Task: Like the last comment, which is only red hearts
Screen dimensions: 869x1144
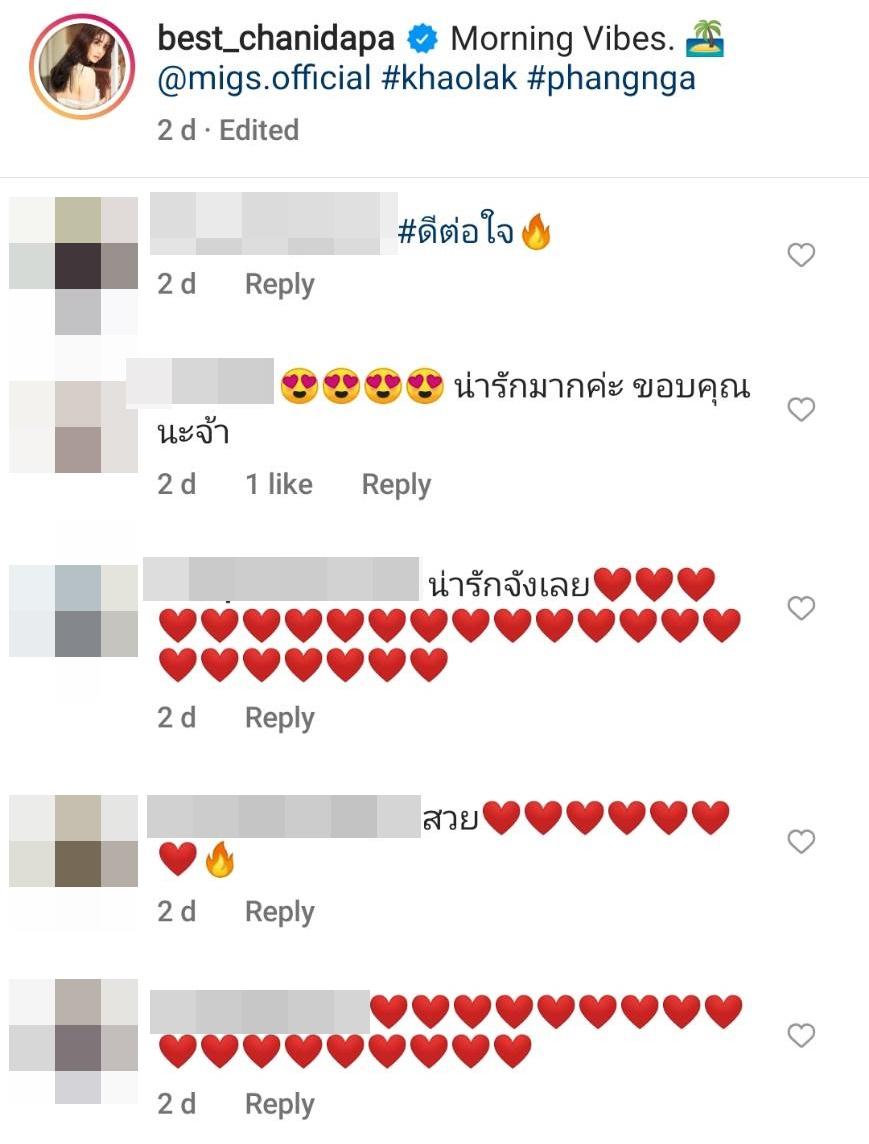Action: 801,1035
